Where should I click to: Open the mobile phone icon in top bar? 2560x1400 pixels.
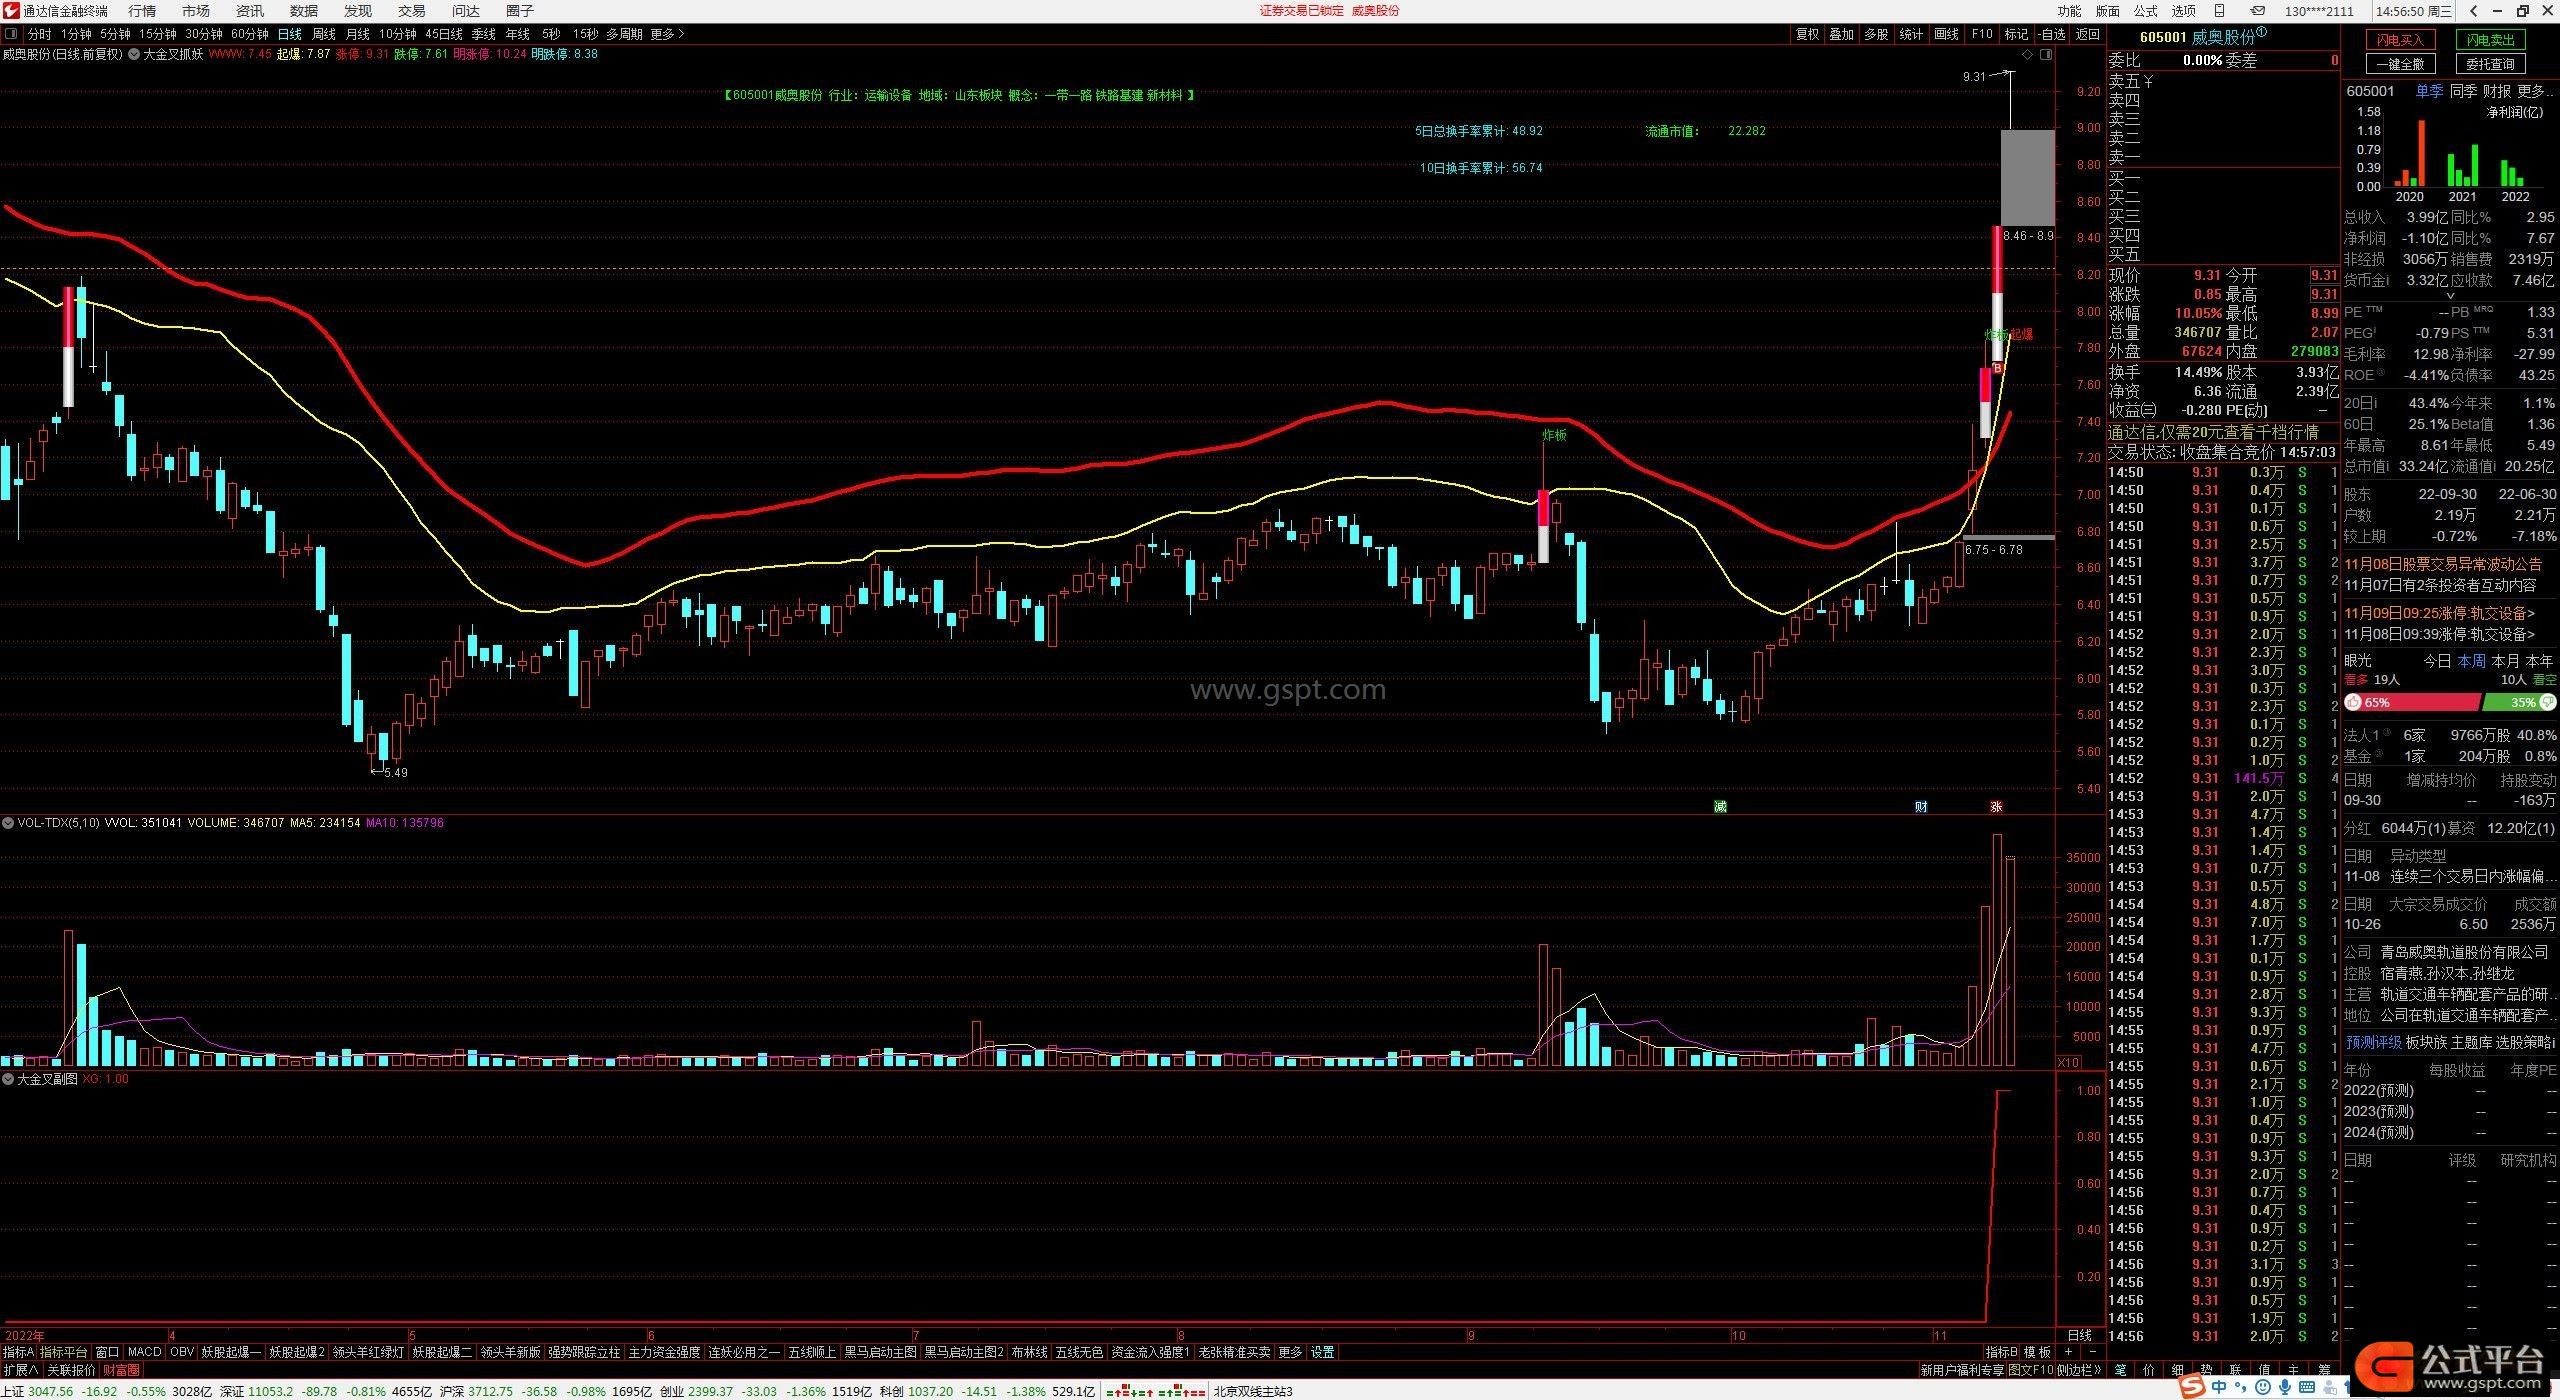[x=2219, y=11]
